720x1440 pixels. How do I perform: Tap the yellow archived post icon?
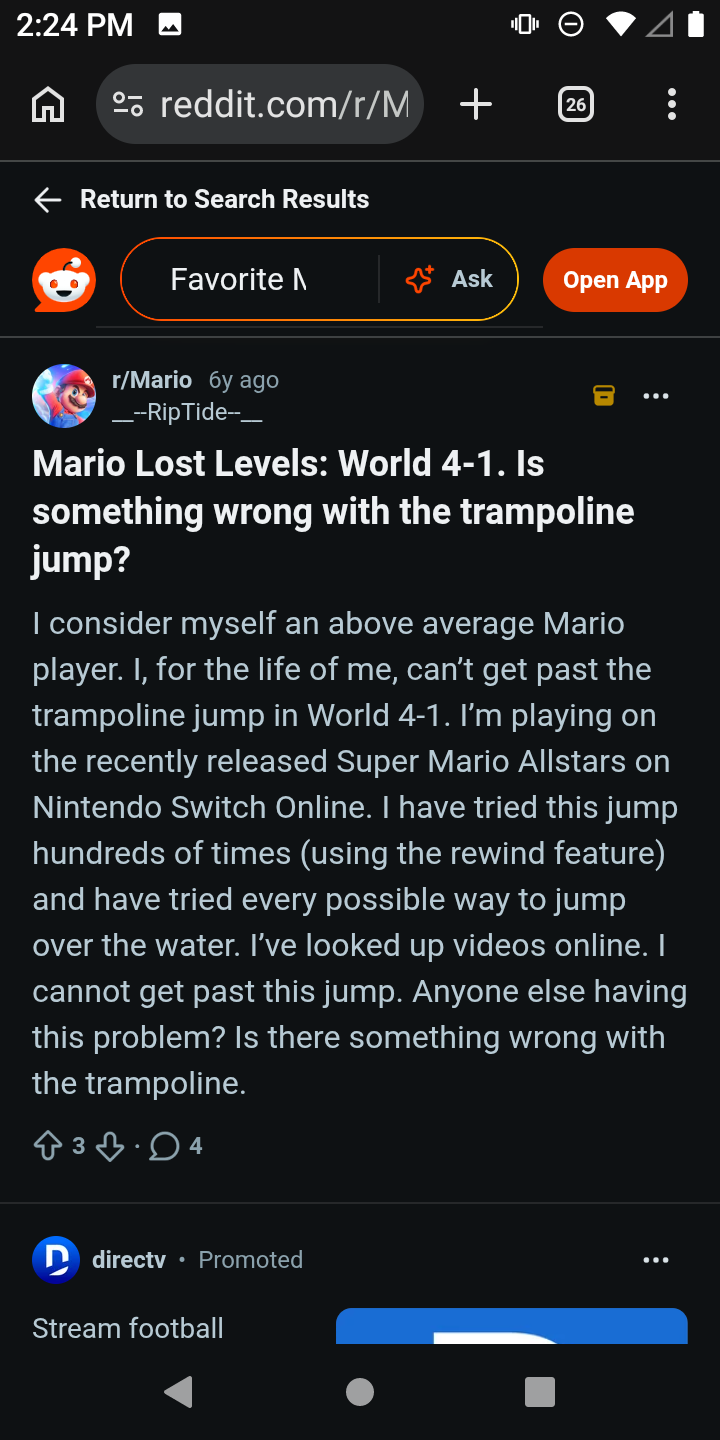coord(604,396)
